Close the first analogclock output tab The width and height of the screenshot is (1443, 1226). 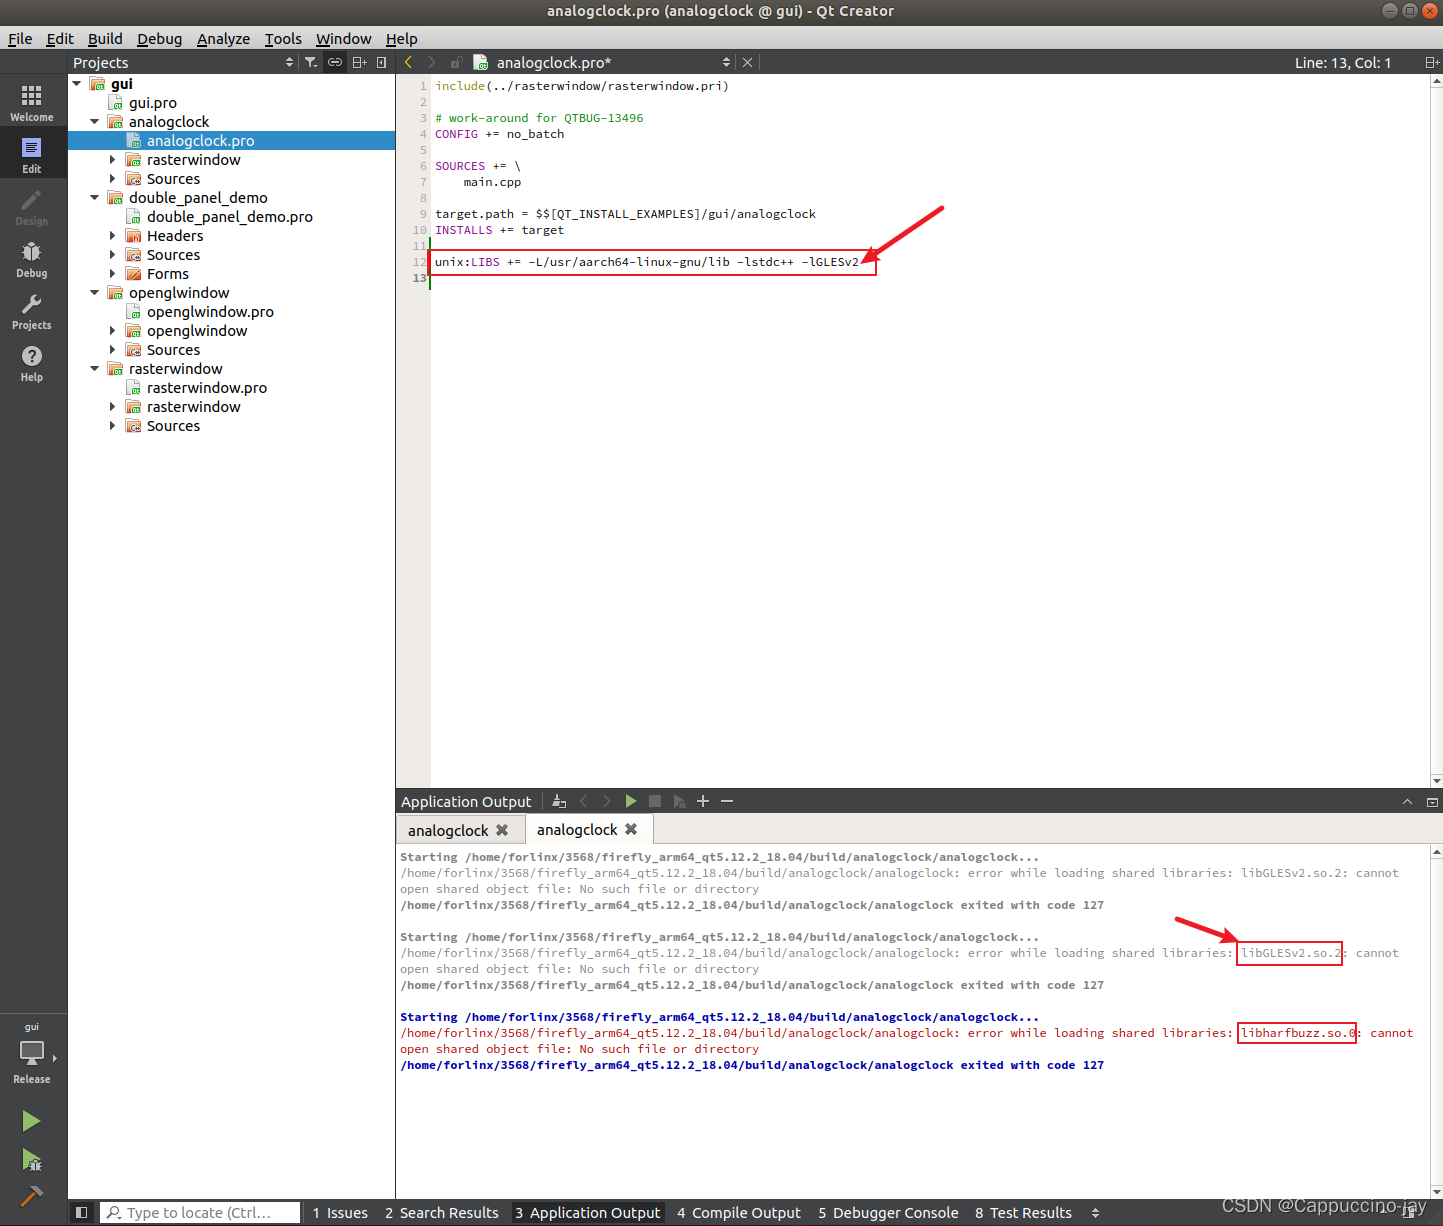pyautogui.click(x=502, y=830)
